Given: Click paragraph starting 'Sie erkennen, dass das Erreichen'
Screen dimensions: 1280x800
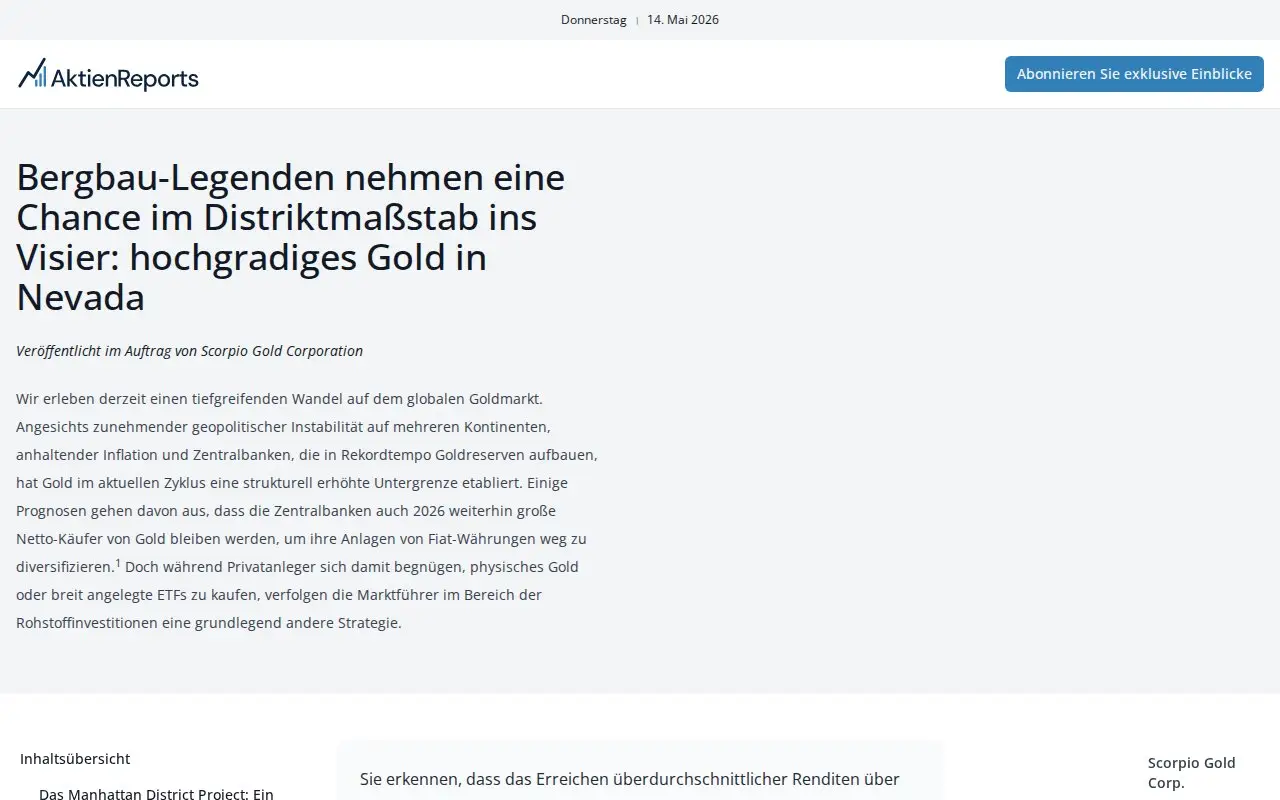Looking at the screenshot, I should click(630, 779).
